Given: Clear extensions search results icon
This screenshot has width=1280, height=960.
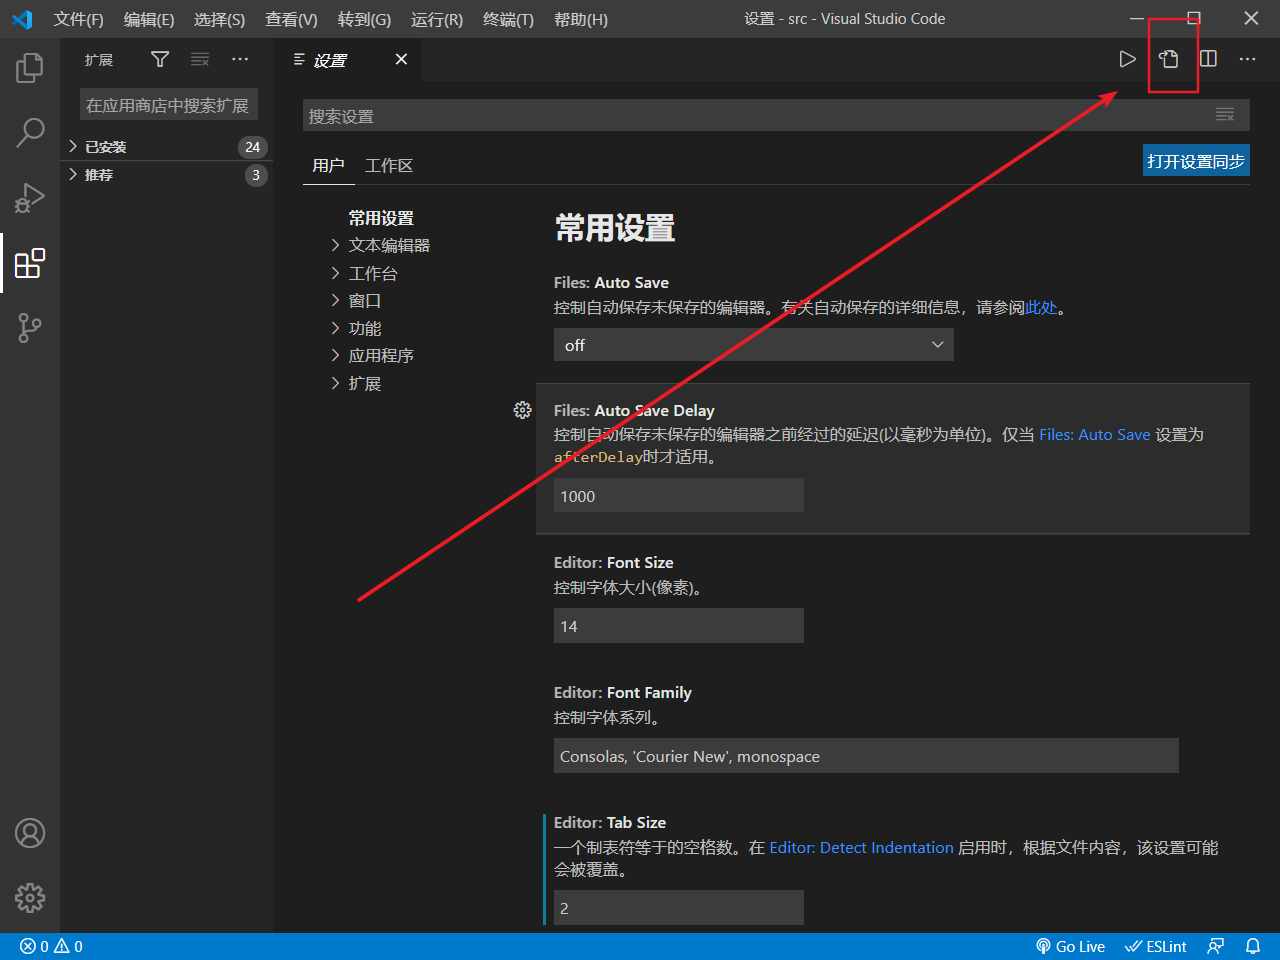Looking at the screenshot, I should pos(200,59).
